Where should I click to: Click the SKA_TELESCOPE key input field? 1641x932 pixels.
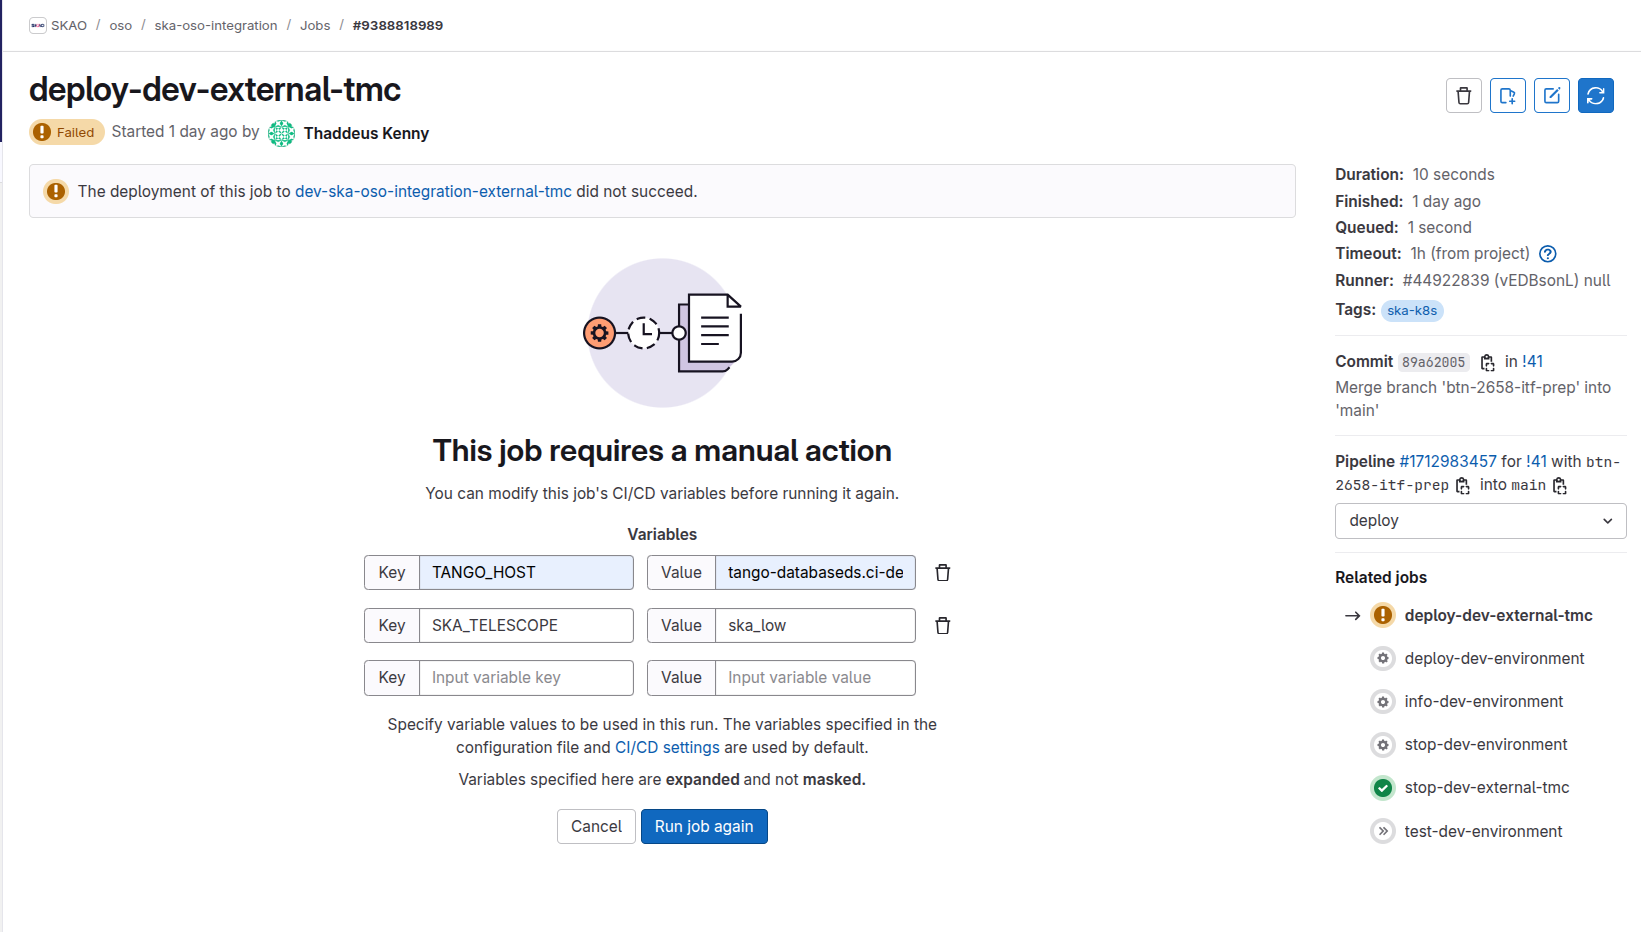coord(526,626)
